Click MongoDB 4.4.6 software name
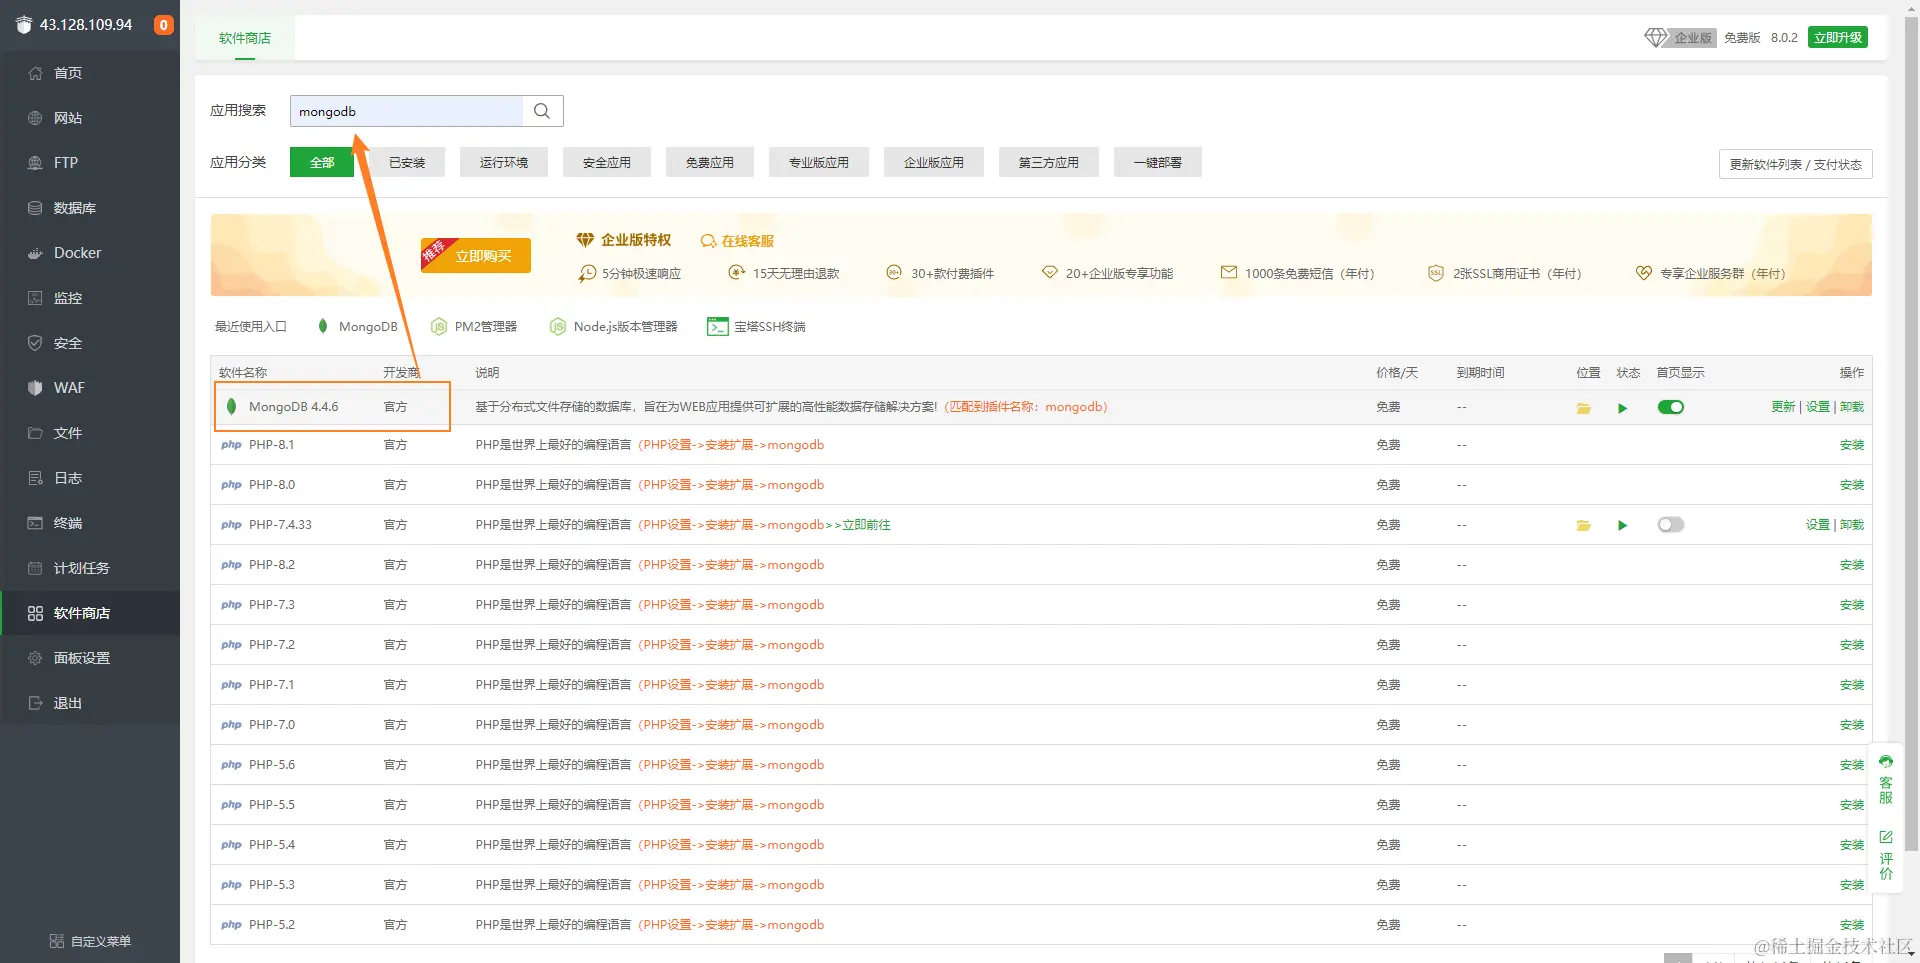1920x963 pixels. 294,407
